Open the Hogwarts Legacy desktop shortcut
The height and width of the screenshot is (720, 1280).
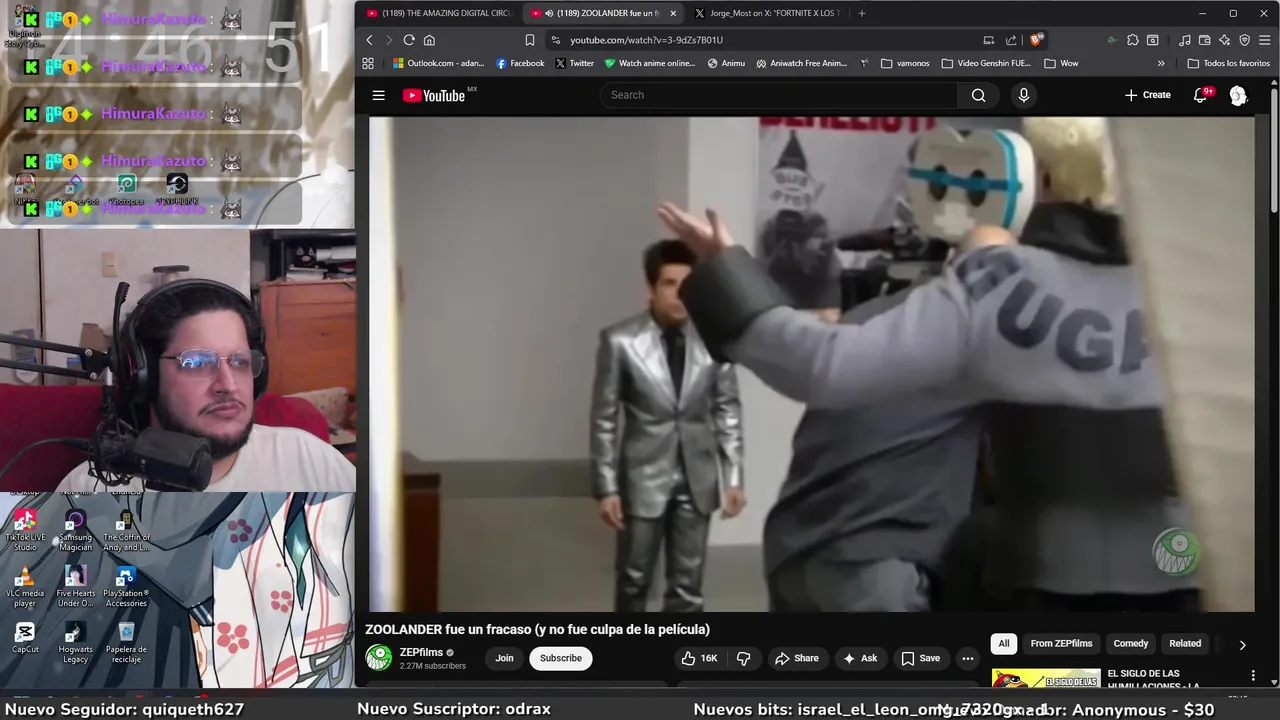75,642
